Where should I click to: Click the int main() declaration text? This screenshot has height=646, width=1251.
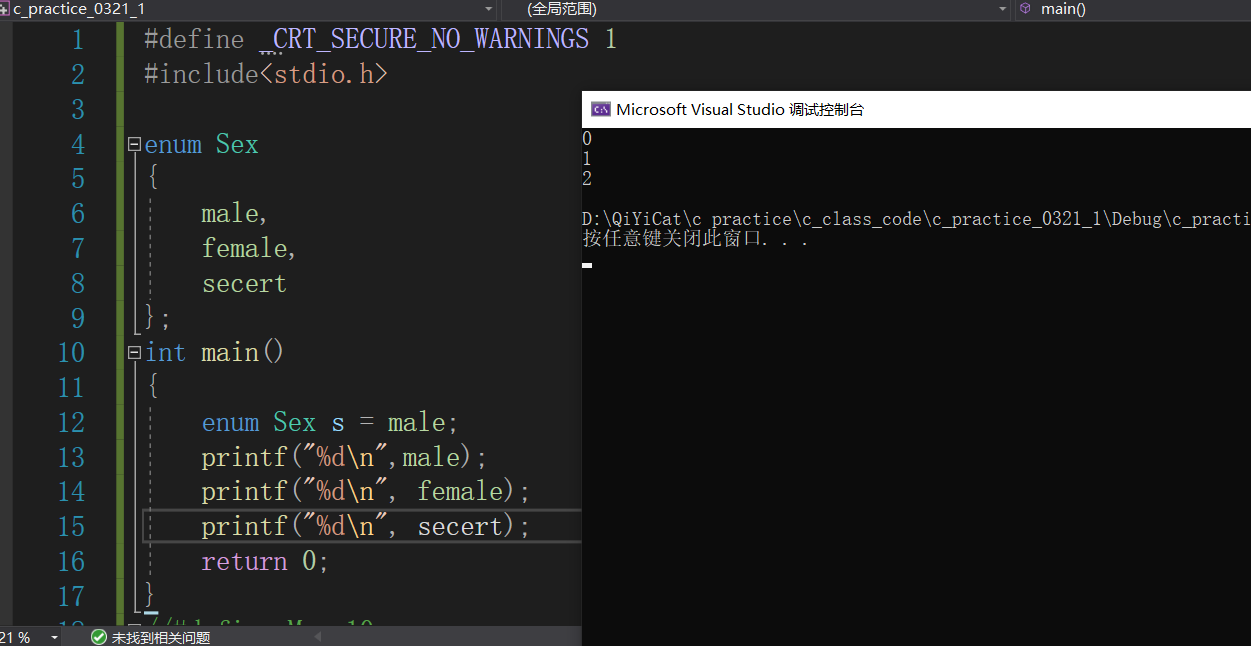tap(215, 353)
